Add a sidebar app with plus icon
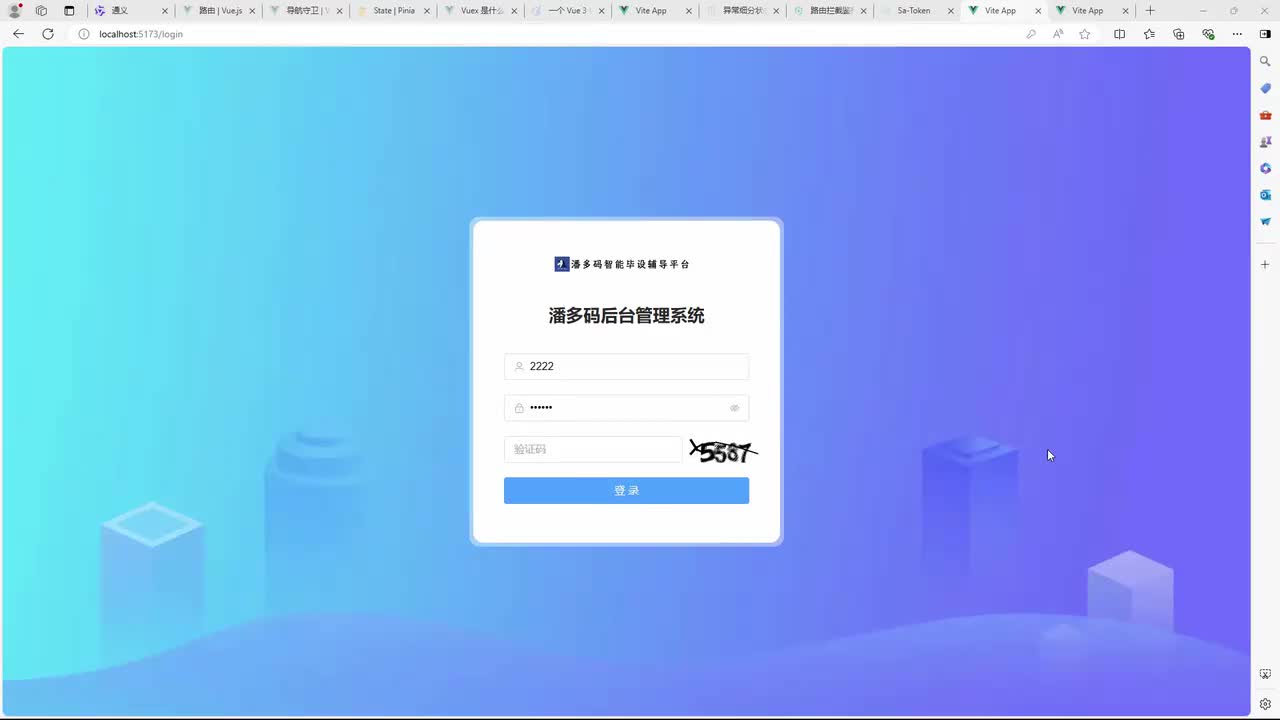Viewport: 1280px width, 720px height. coord(1265,265)
